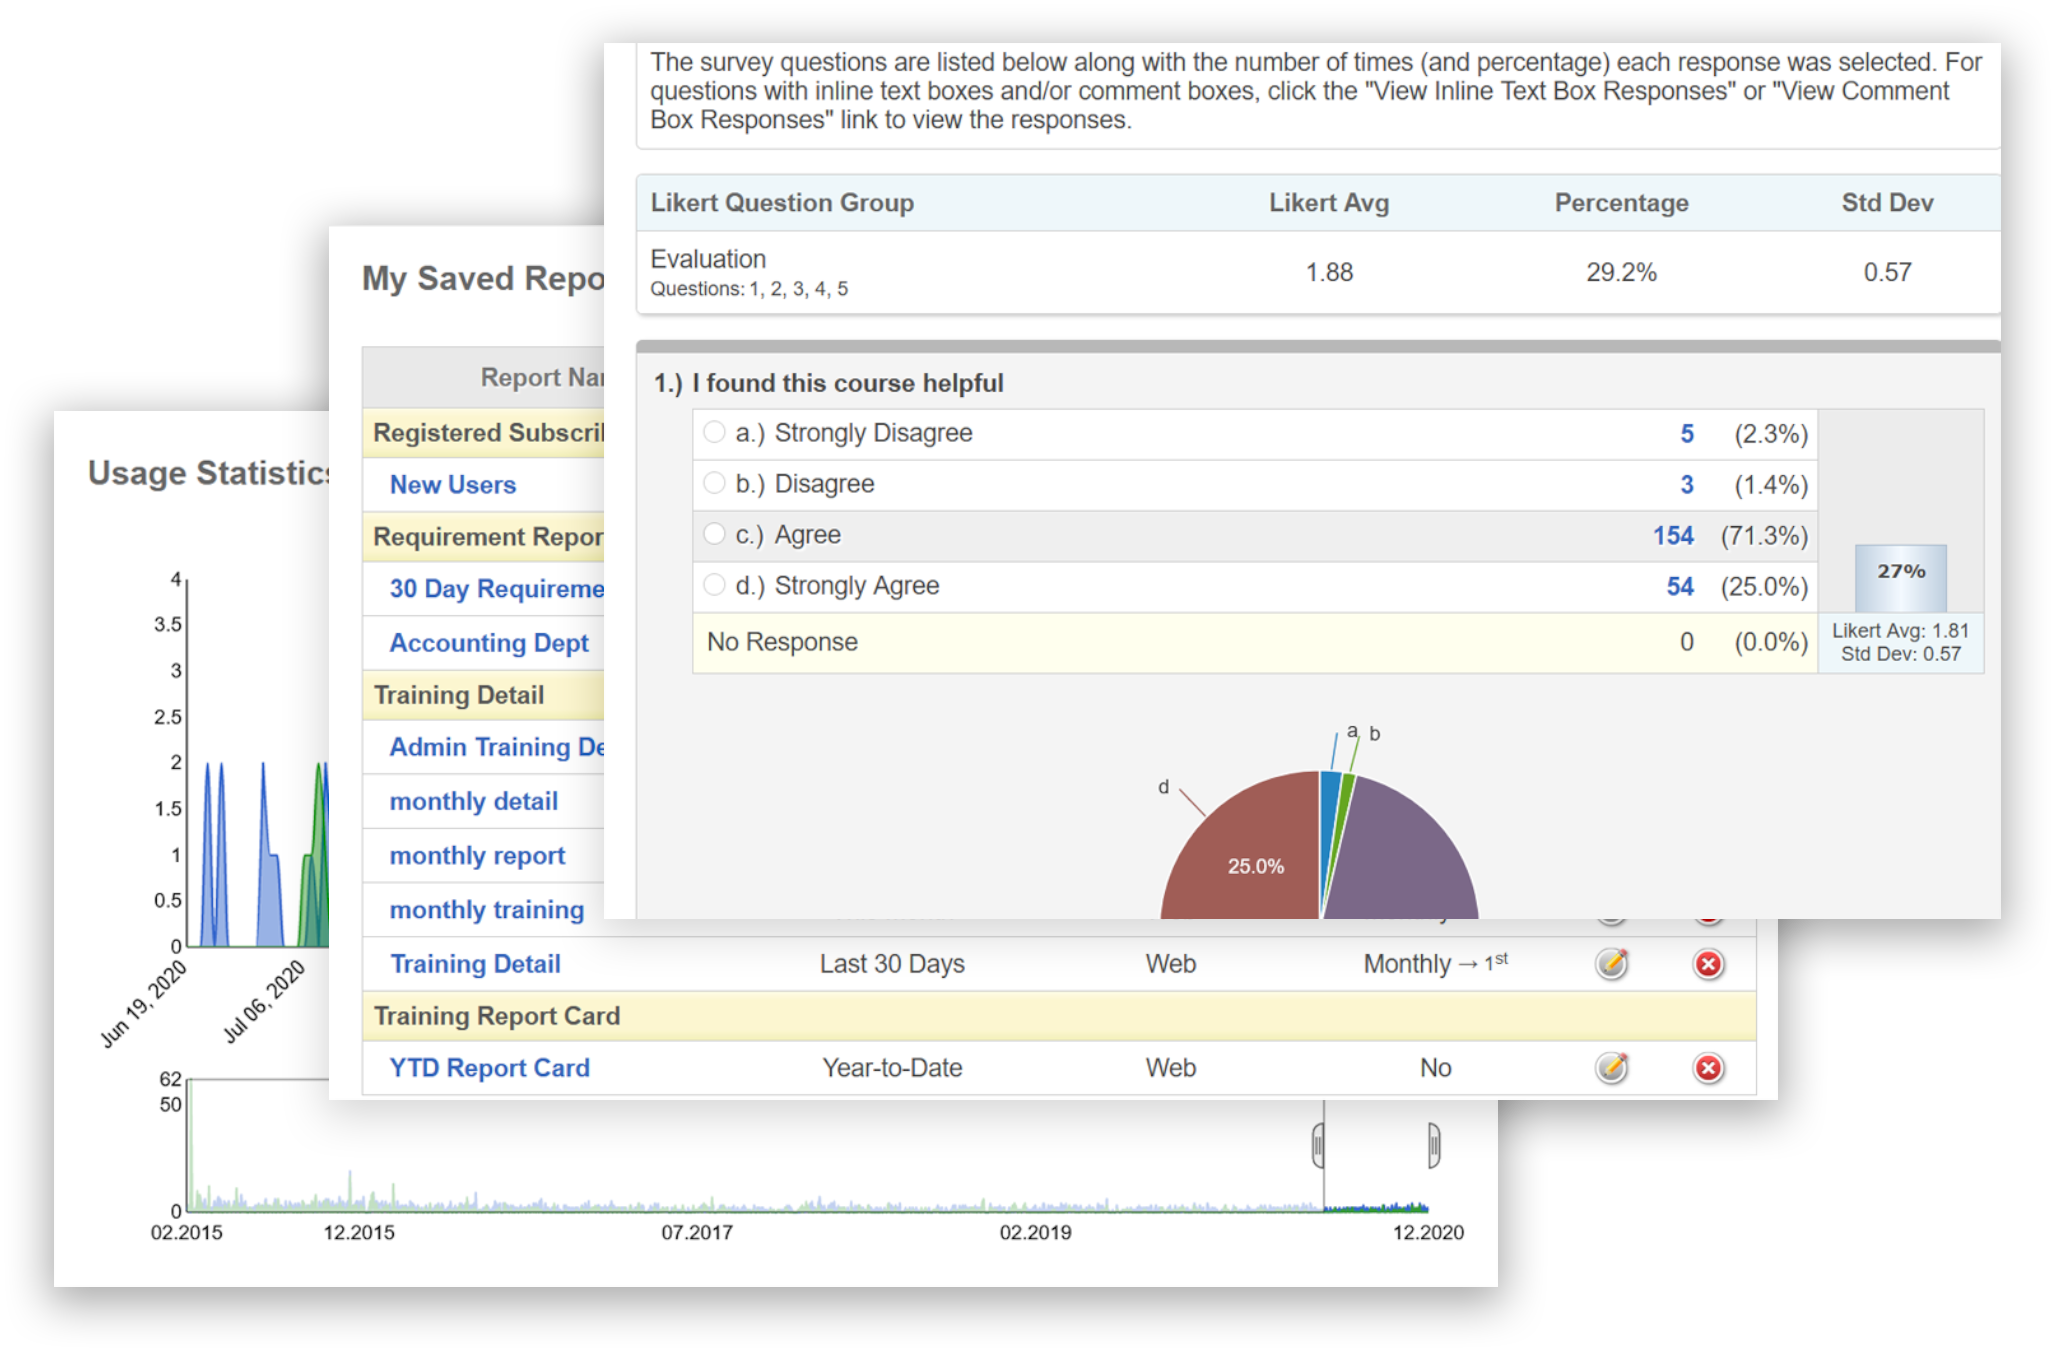Open the YTD Report Card link
This screenshot has height=1352, width=2055.
(x=489, y=1068)
